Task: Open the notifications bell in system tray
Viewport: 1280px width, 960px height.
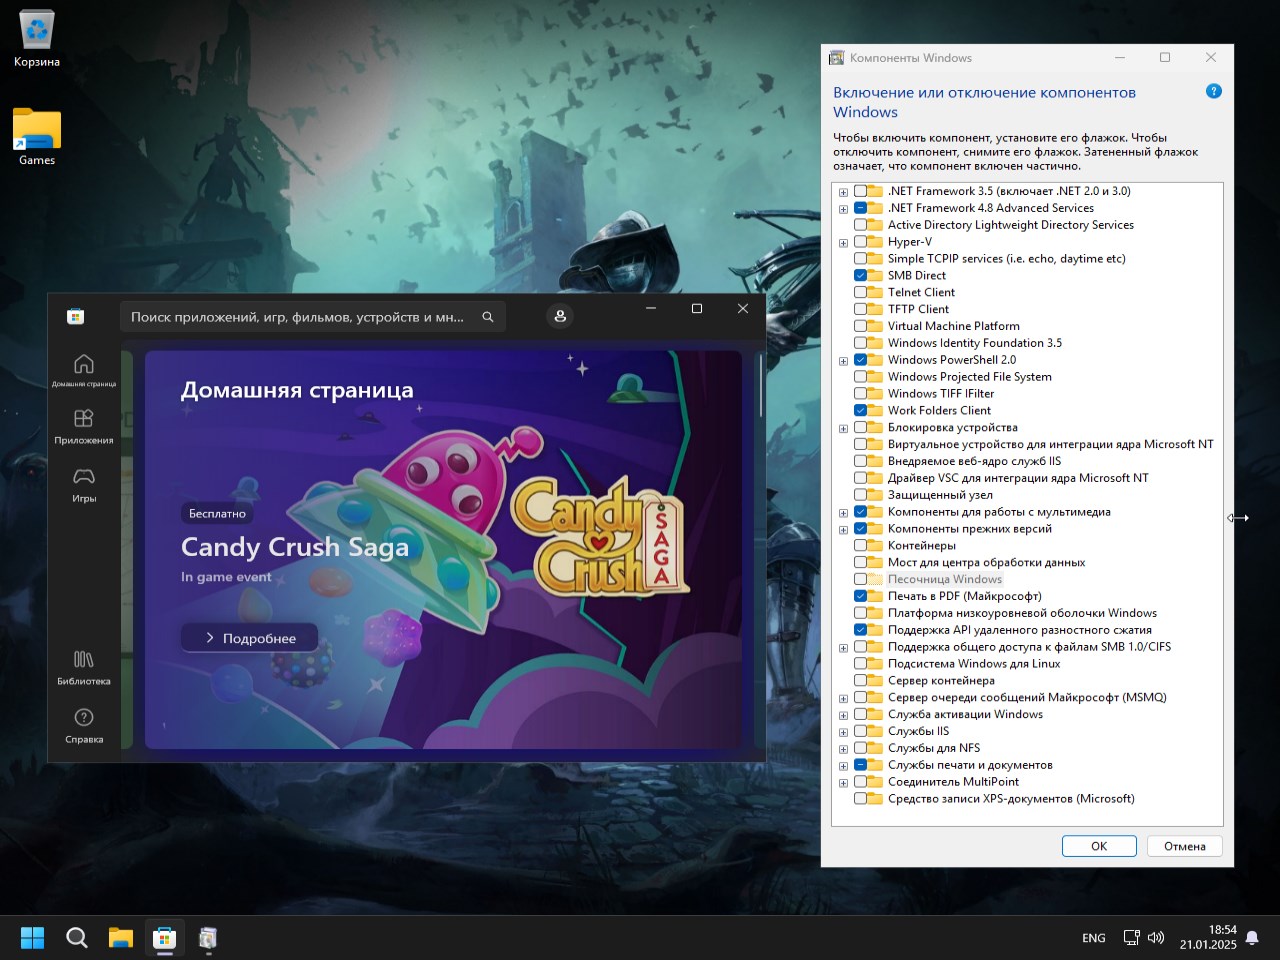Action: pyautogui.click(x=1252, y=938)
